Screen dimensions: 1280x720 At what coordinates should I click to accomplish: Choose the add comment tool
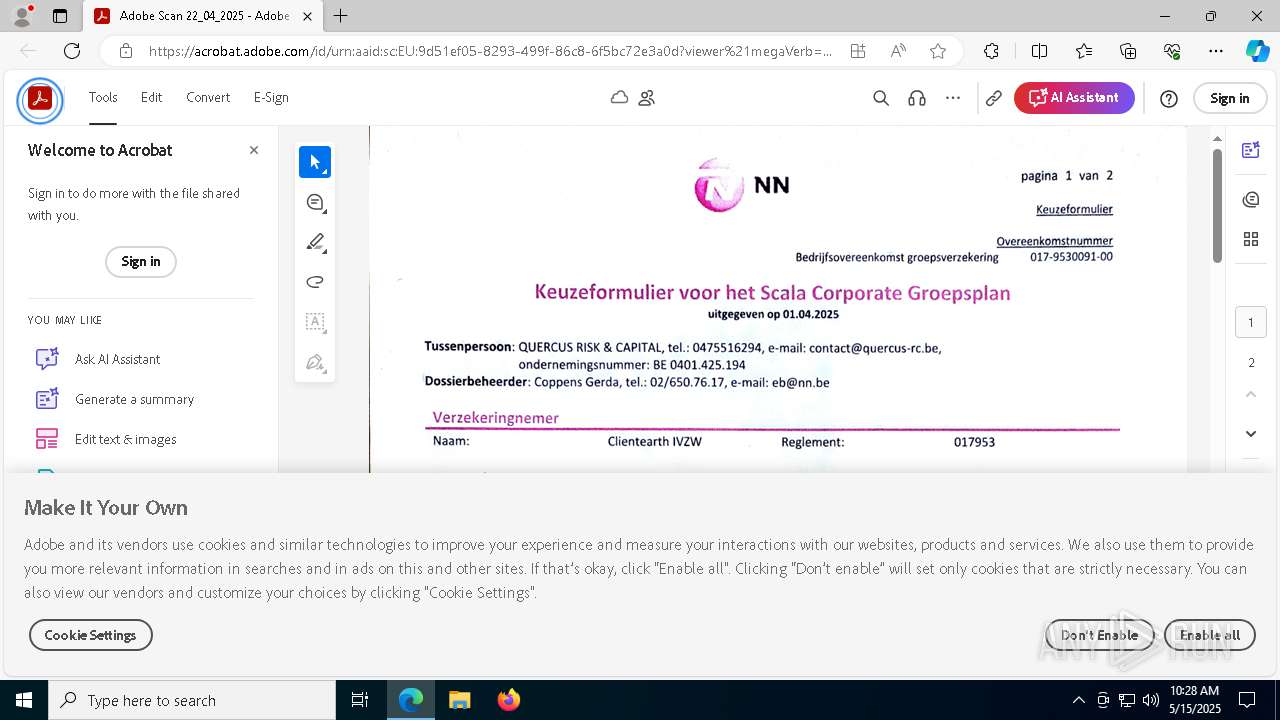(315, 202)
